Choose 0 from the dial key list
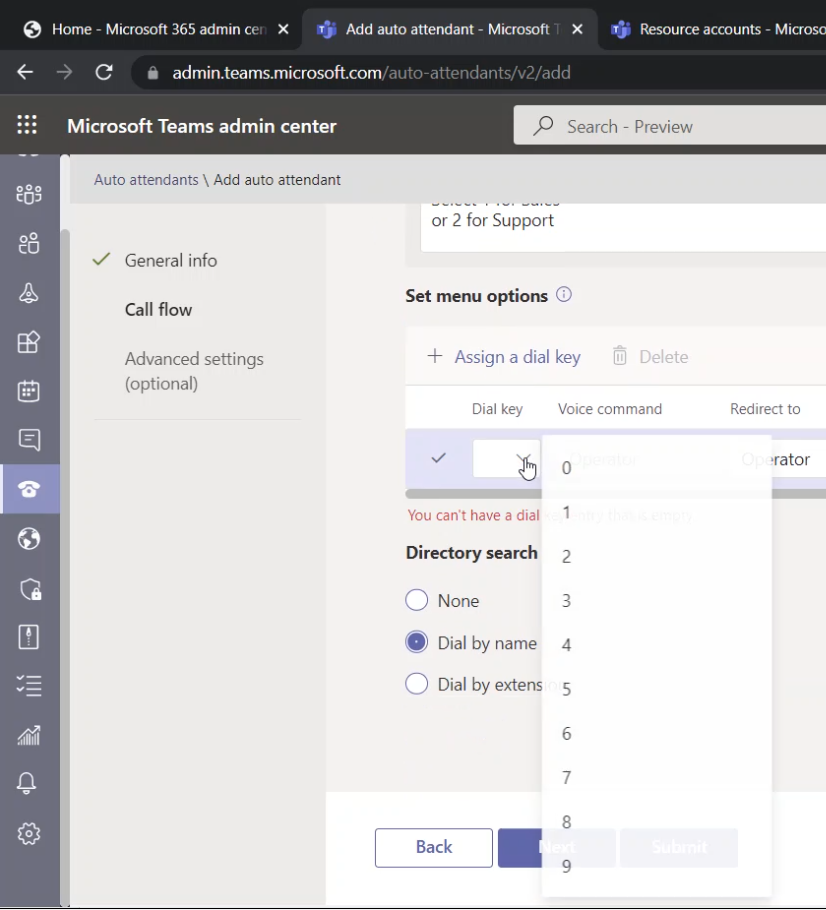Image resolution: width=826 pixels, height=910 pixels. pyautogui.click(x=566, y=468)
